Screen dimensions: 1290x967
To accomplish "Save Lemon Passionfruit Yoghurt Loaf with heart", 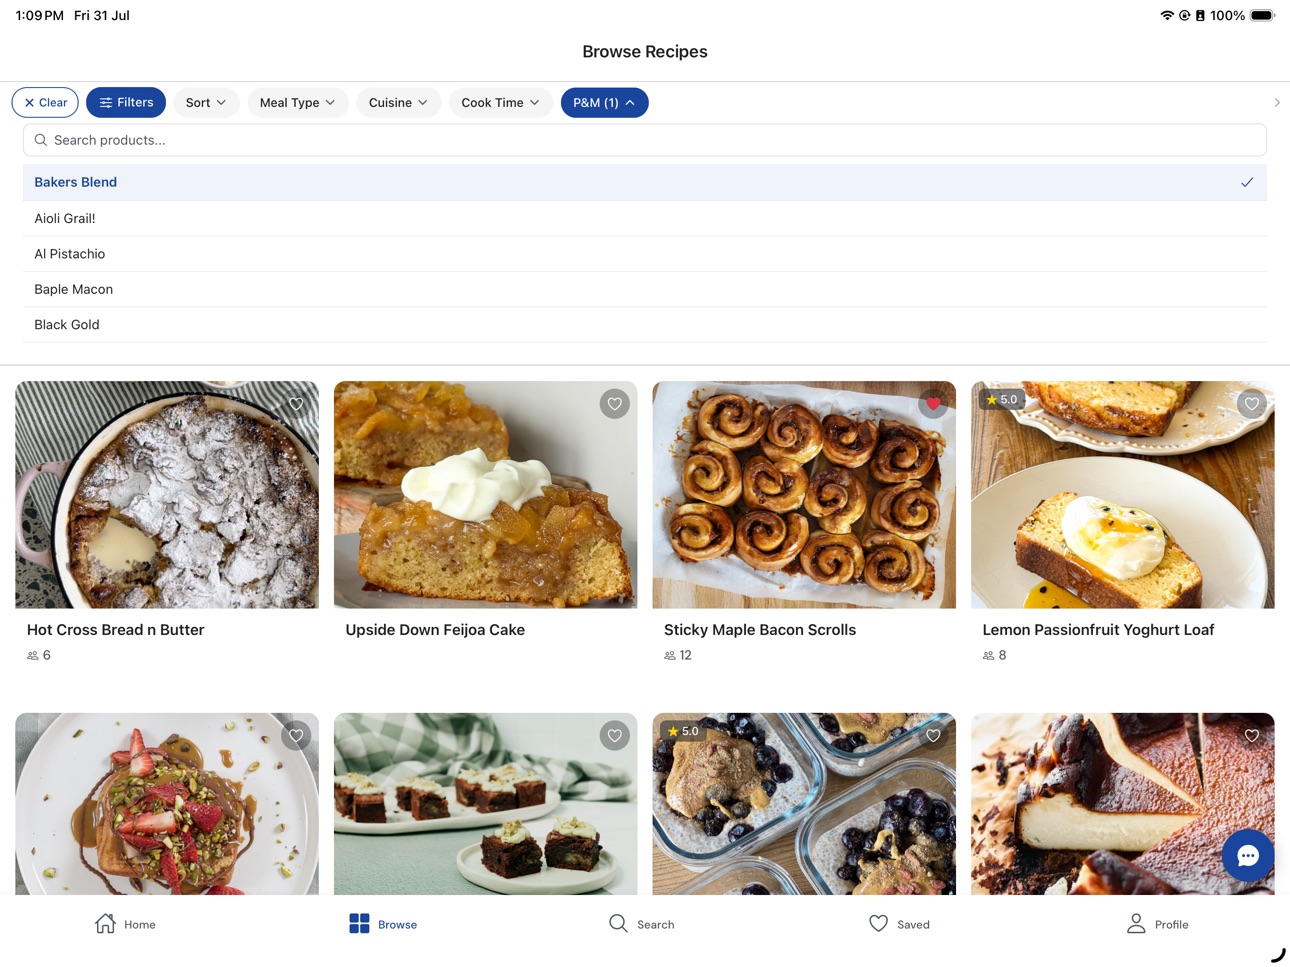I will coord(1252,404).
